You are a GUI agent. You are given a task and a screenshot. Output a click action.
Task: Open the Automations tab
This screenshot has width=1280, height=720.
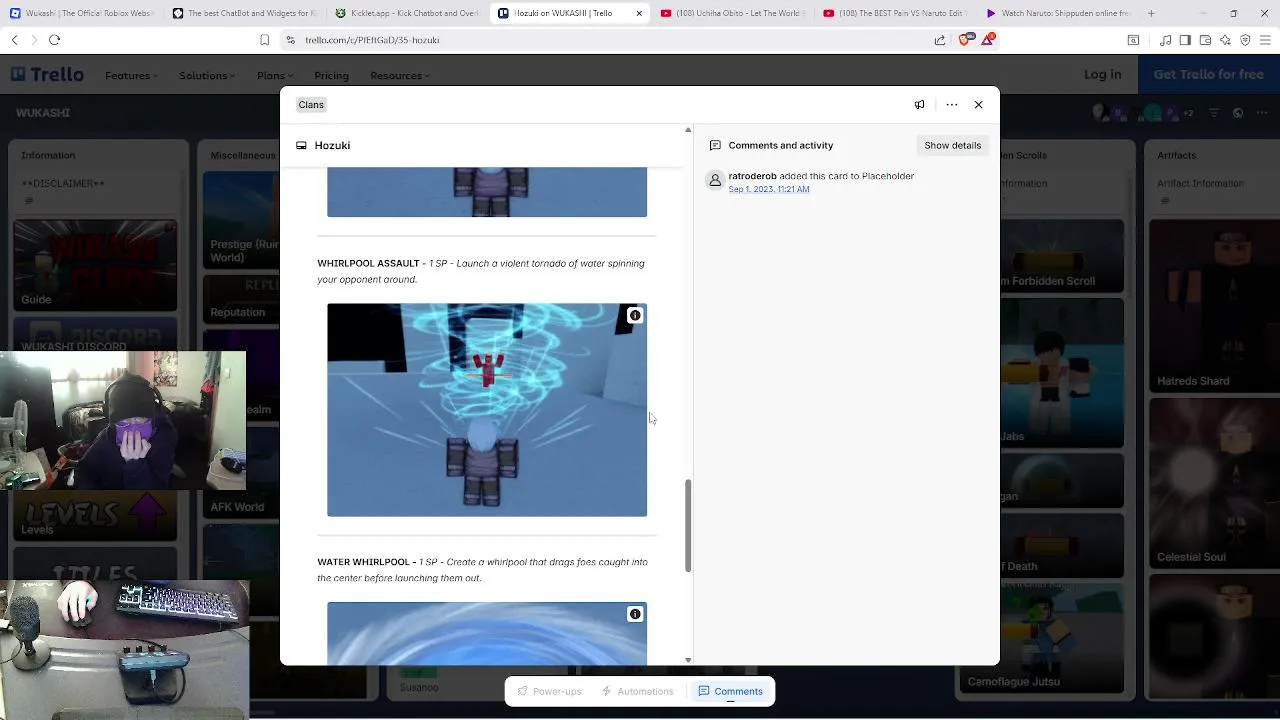(x=637, y=691)
